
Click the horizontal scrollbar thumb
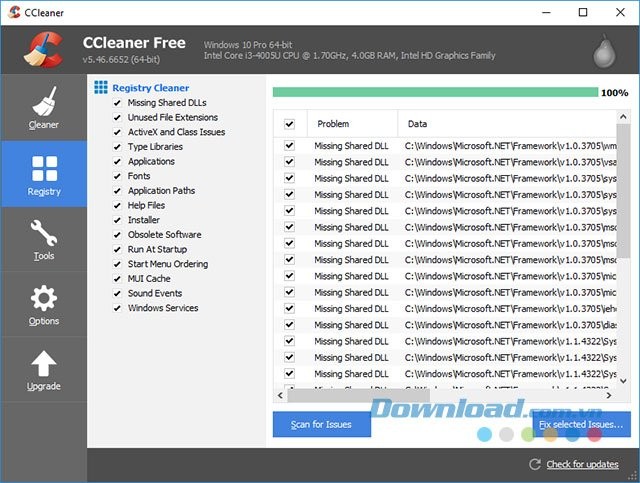click(358, 395)
